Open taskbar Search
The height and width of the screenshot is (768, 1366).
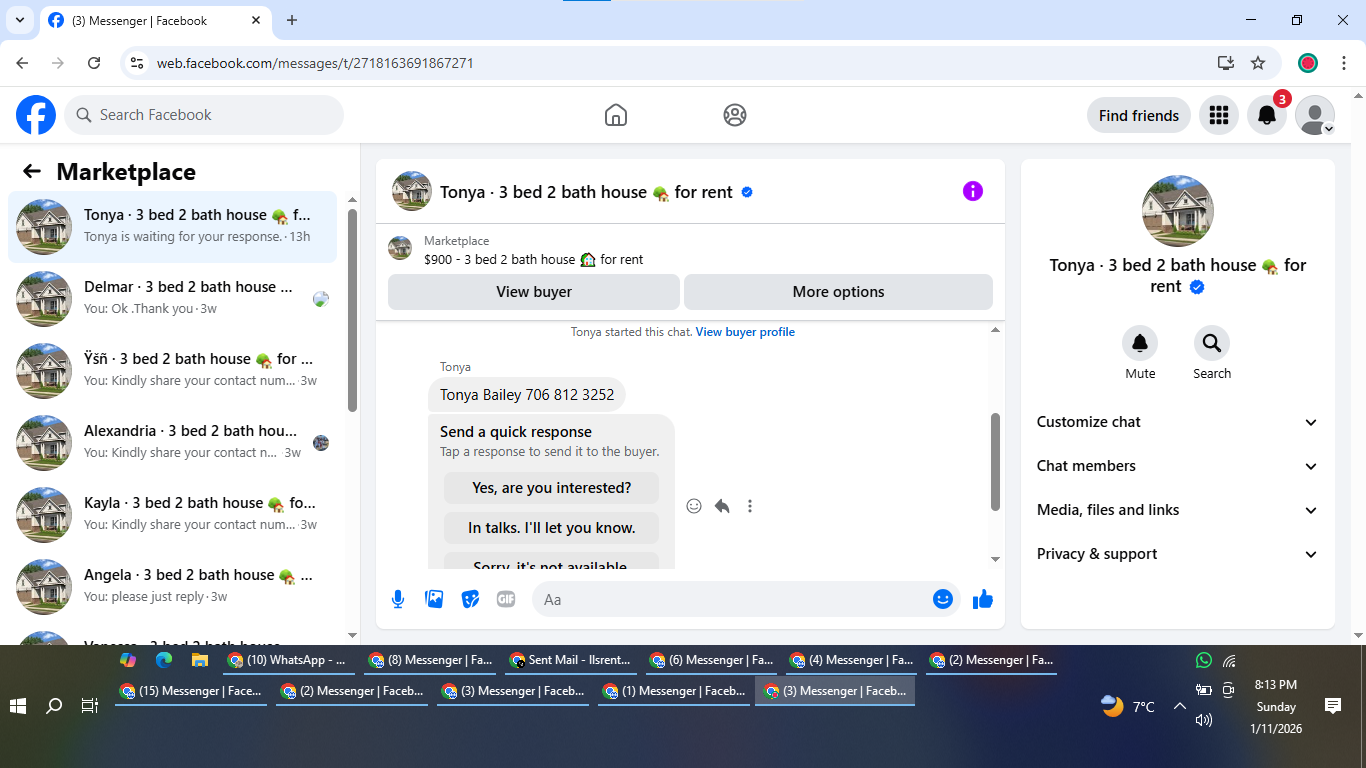click(x=54, y=706)
